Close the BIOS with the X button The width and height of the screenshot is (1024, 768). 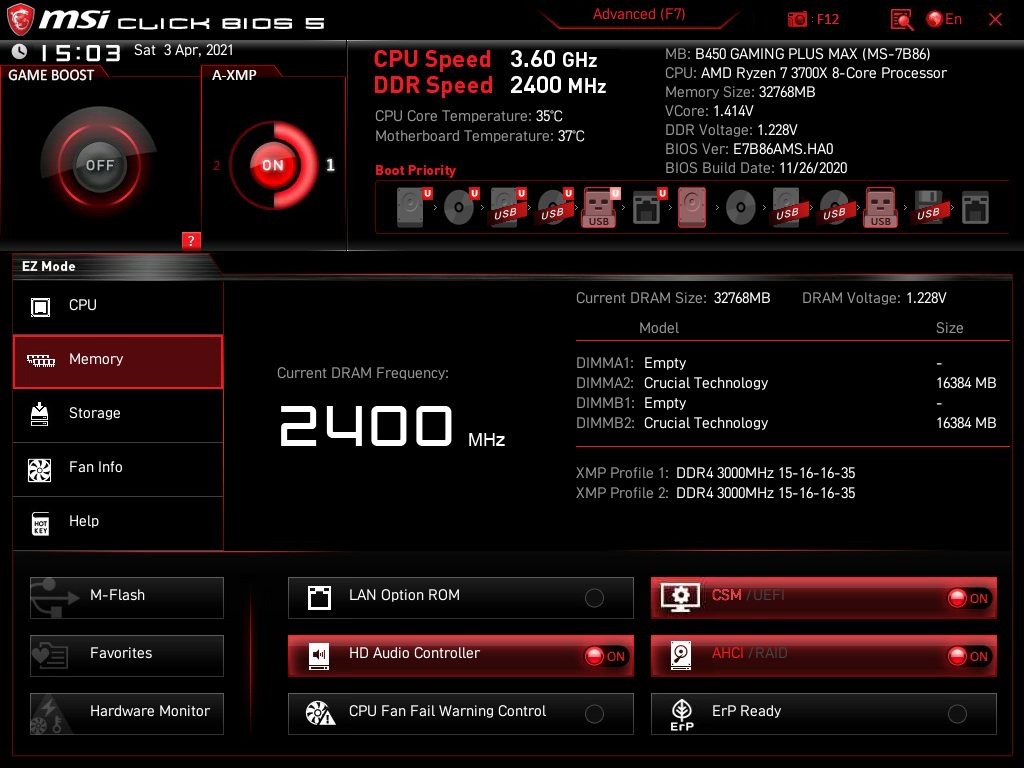995,20
